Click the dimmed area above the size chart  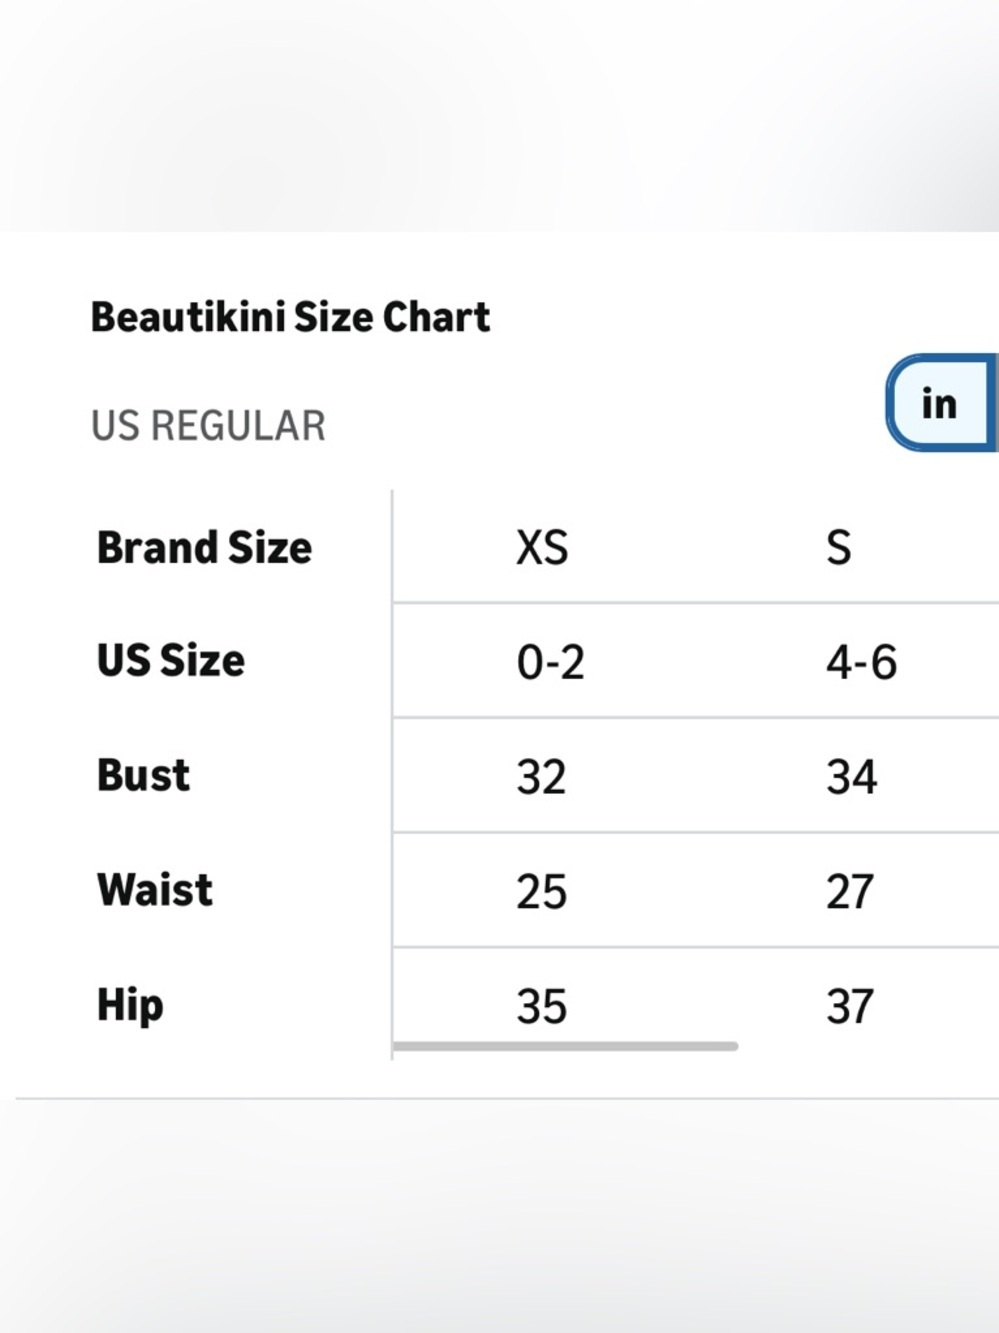pos(499,115)
